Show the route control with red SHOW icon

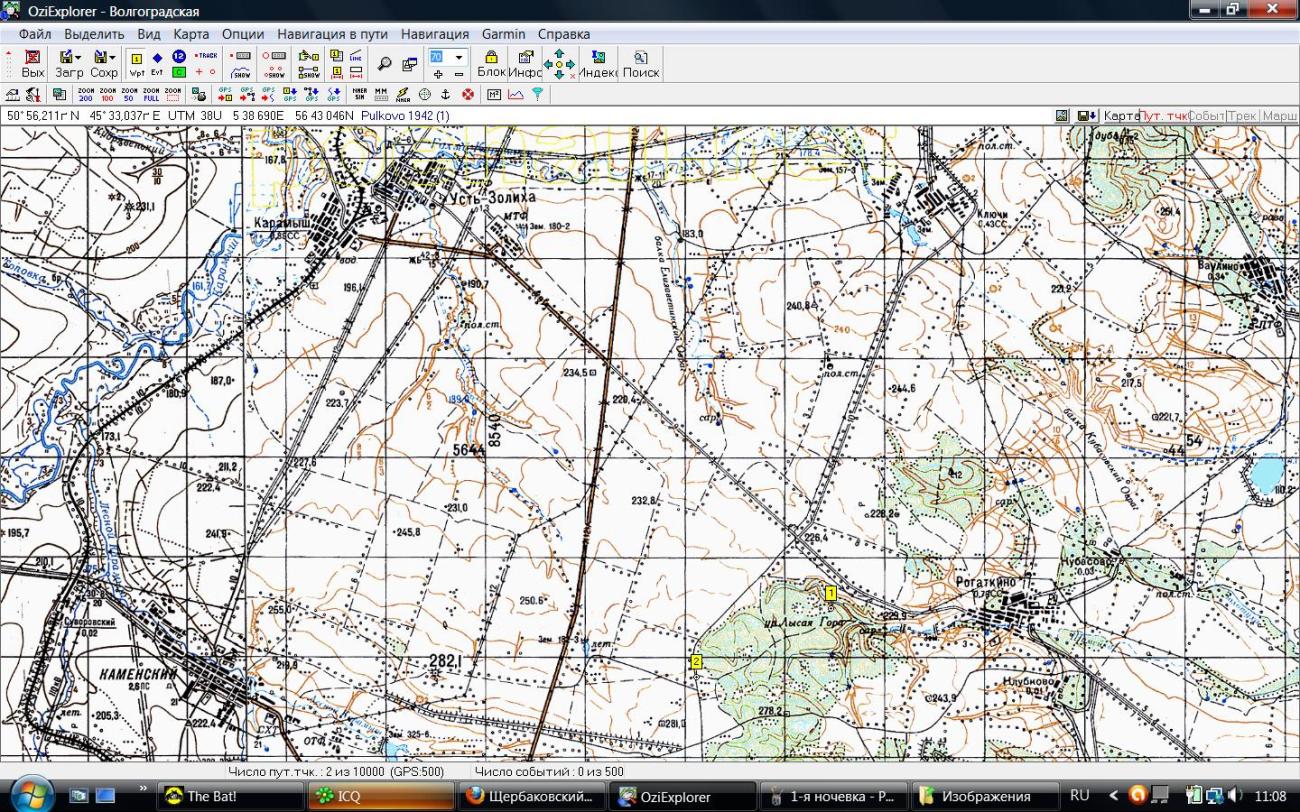coord(273,72)
